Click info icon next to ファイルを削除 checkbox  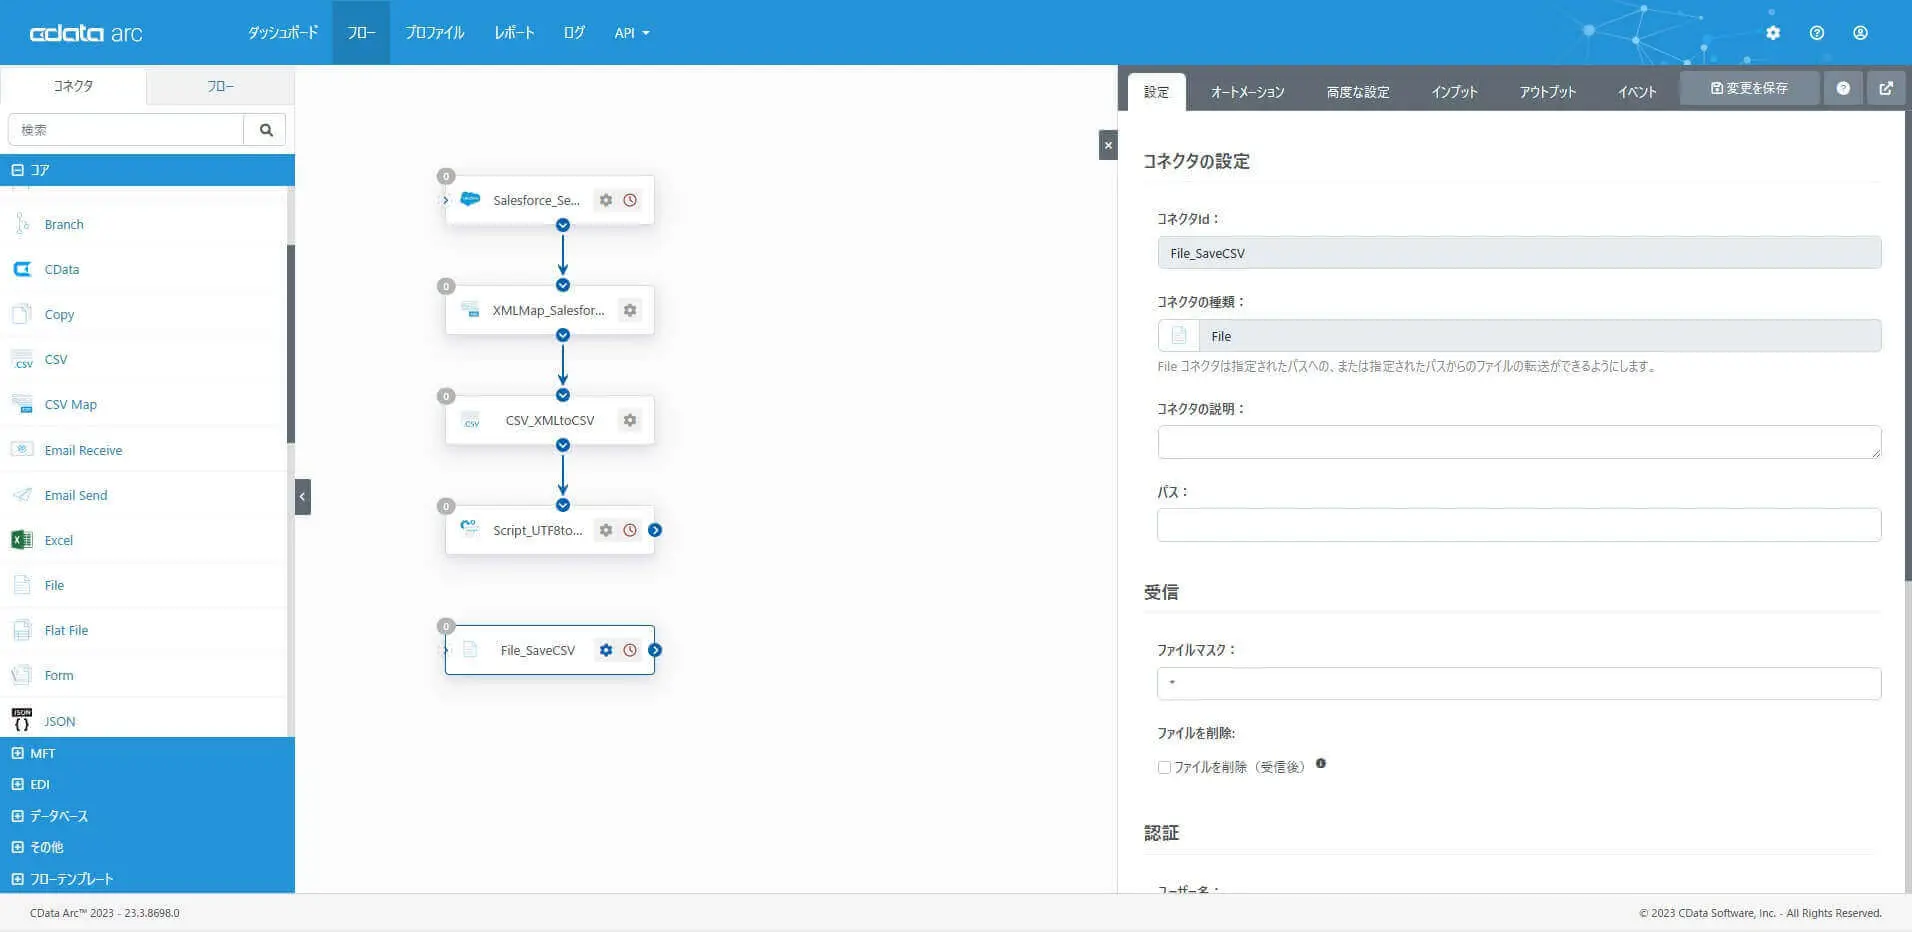[1321, 764]
